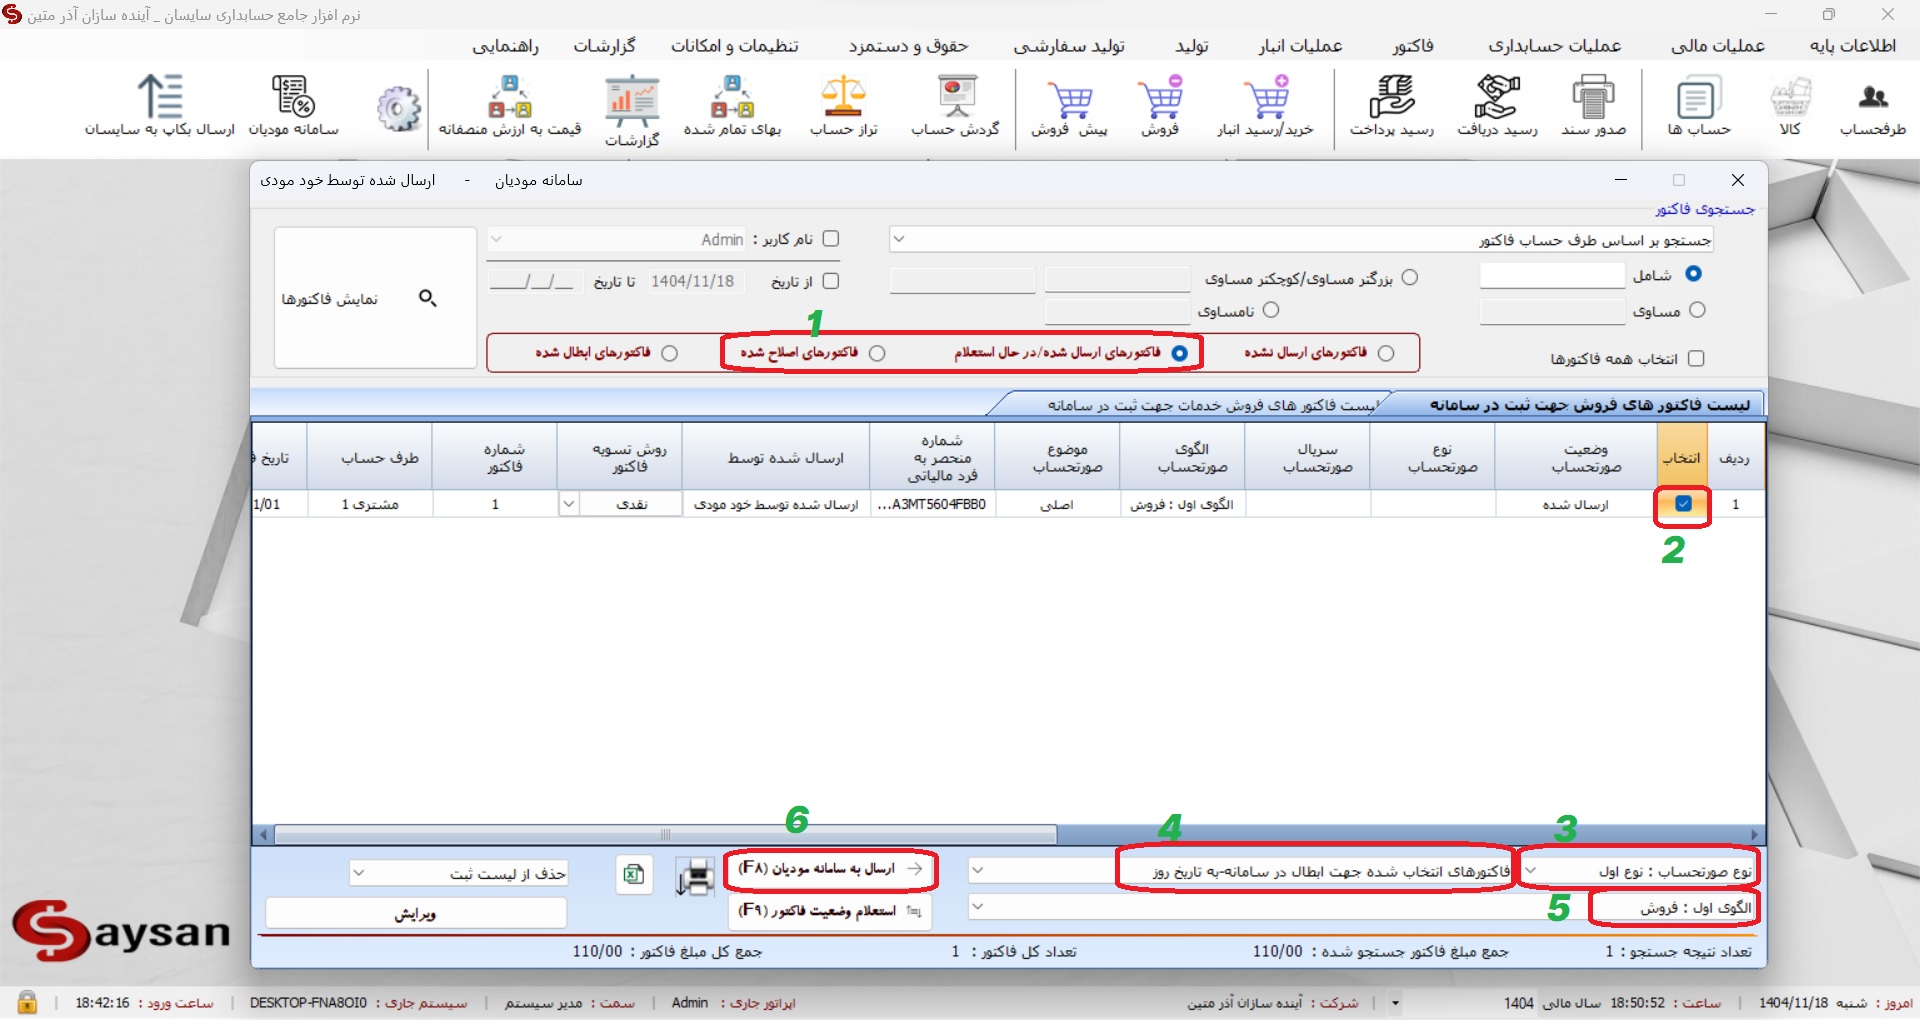
Task: Open the حذف از لیست ثبت dropdown
Action: tap(459, 873)
